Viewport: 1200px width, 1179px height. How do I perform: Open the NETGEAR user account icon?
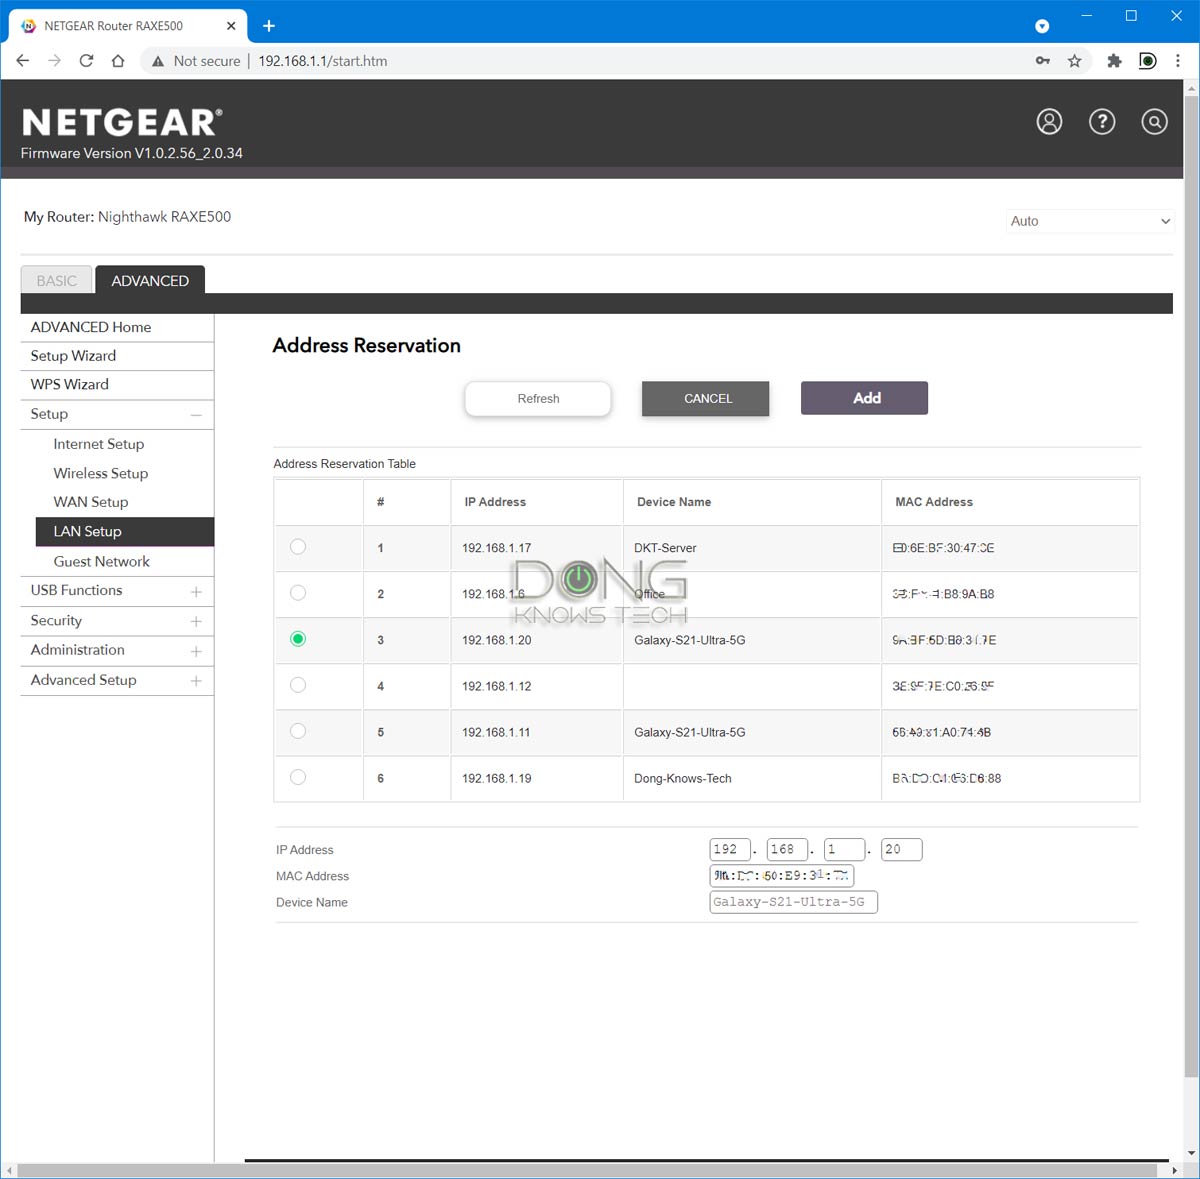tap(1049, 122)
